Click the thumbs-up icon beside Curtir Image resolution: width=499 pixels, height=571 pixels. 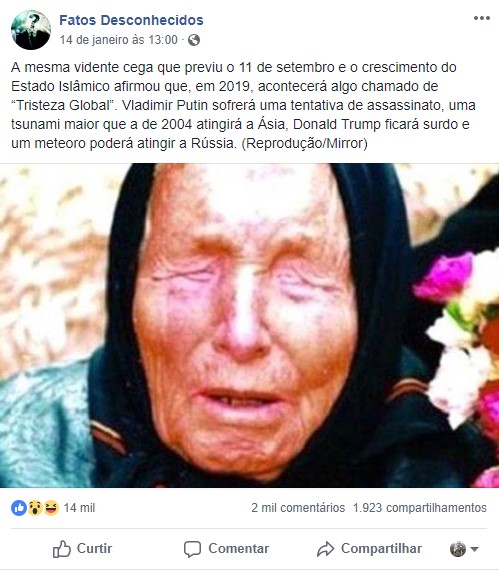coord(62,549)
